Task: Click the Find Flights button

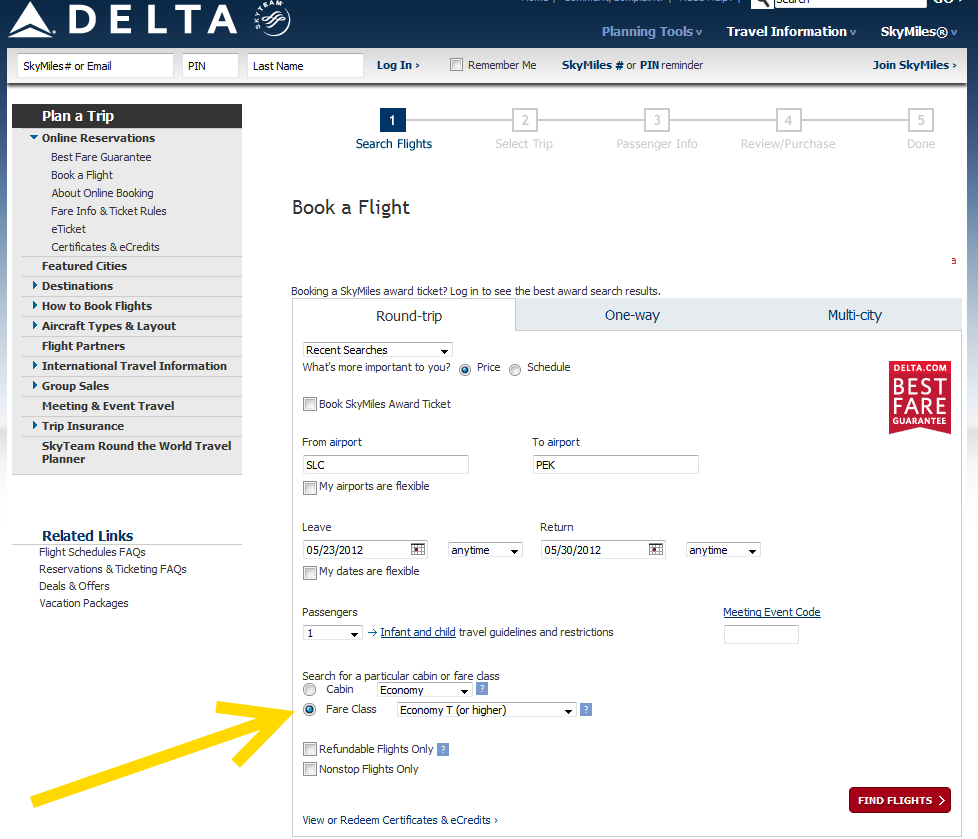Action: pos(899,800)
